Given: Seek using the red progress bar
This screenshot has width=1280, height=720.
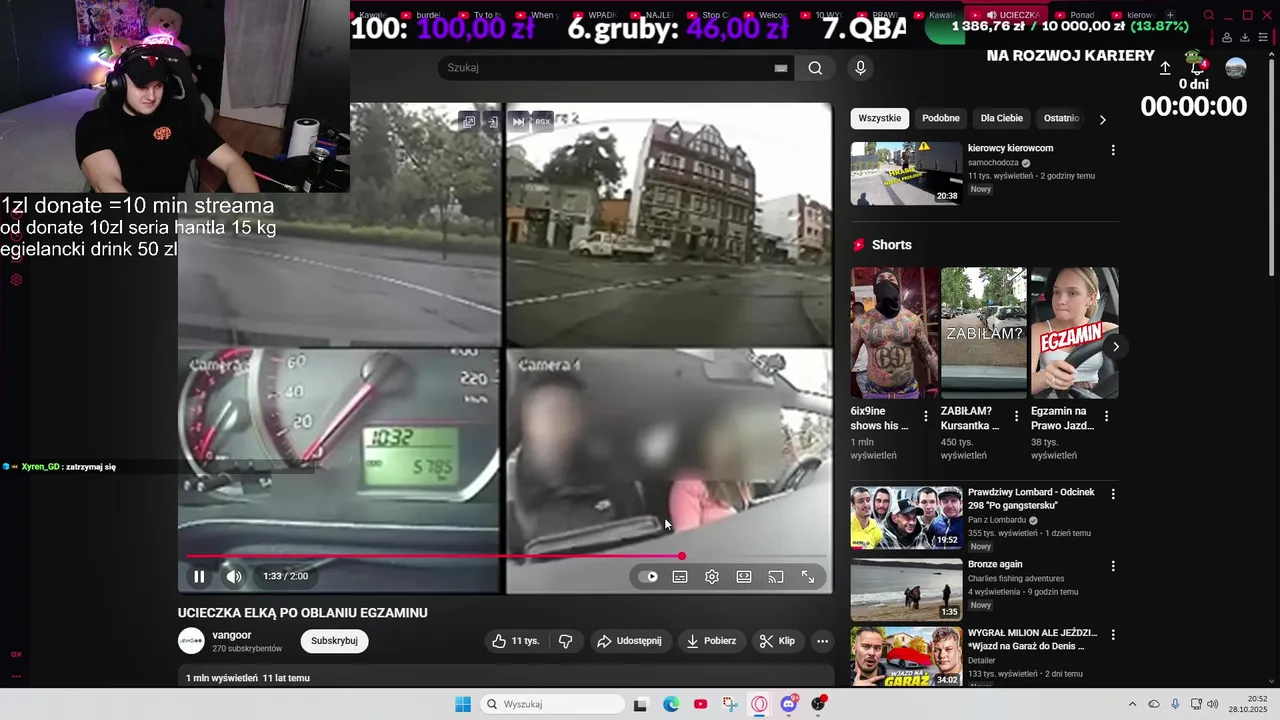Looking at the screenshot, I should (x=506, y=556).
